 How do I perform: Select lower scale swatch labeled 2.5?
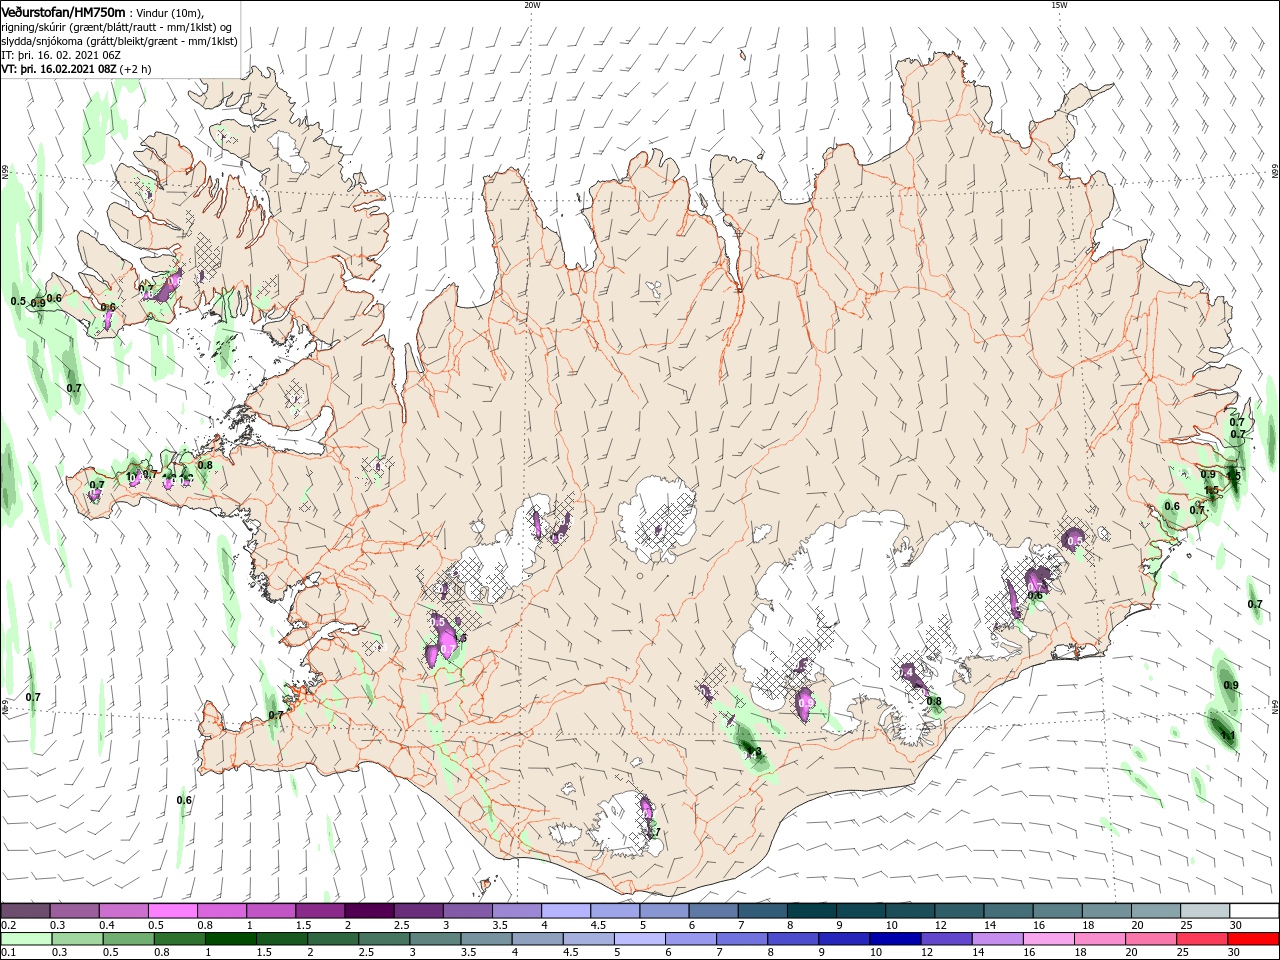coord(384,939)
